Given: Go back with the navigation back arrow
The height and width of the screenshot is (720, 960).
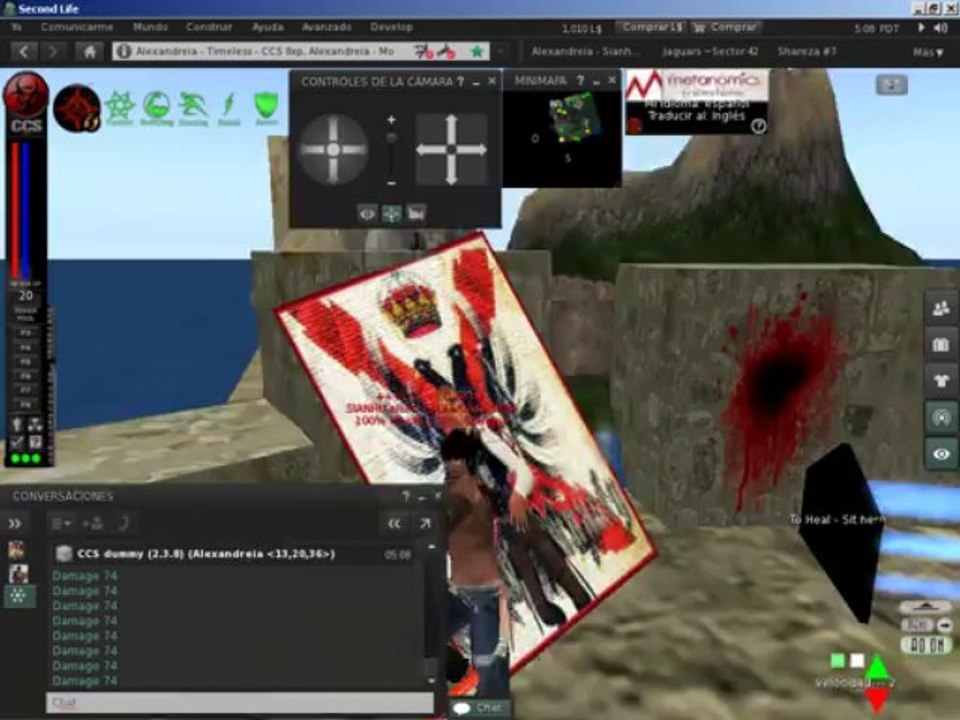Looking at the screenshot, I should [x=24, y=51].
